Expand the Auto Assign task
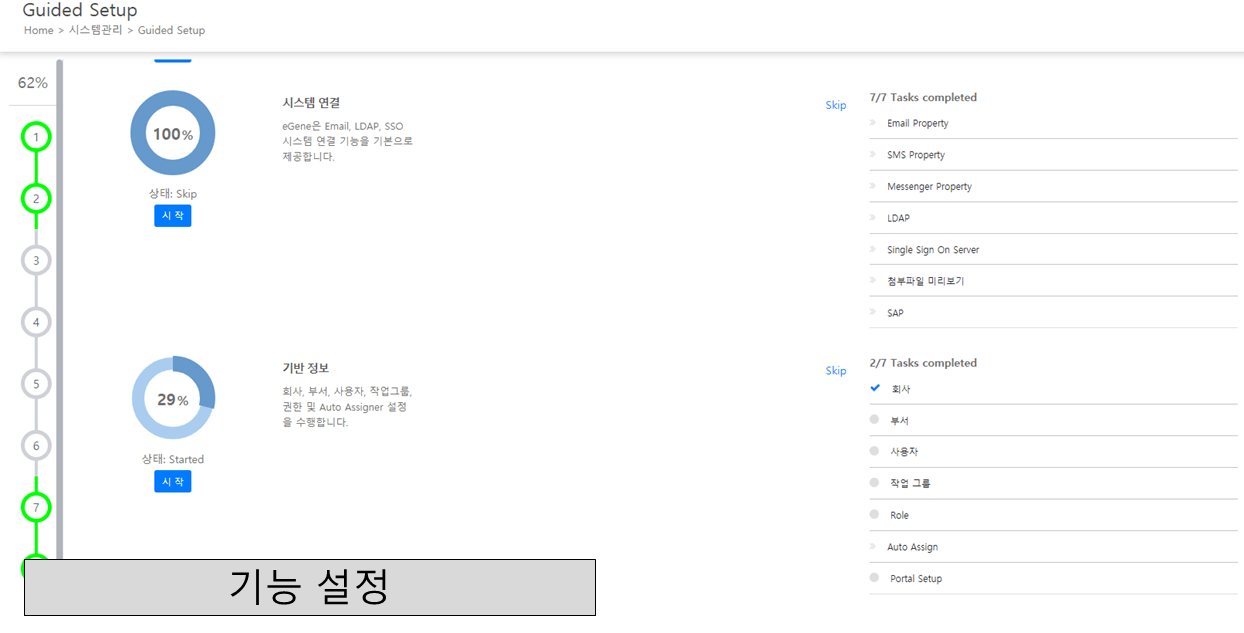The width and height of the screenshot is (1244, 633). click(912, 547)
